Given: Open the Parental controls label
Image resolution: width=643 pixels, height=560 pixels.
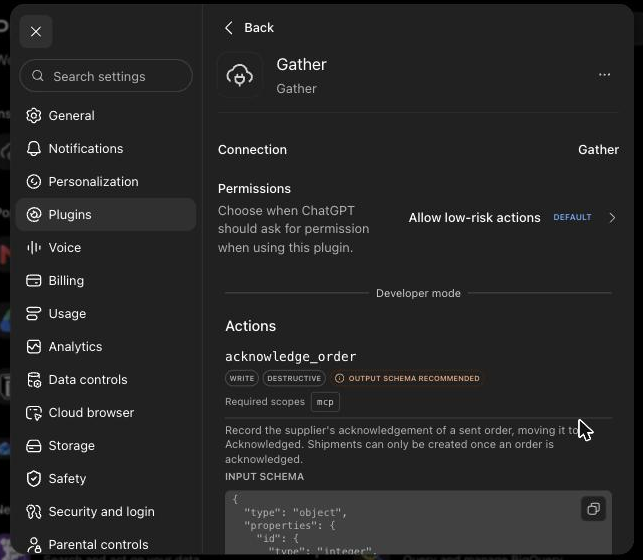Looking at the screenshot, I should click(98, 545).
